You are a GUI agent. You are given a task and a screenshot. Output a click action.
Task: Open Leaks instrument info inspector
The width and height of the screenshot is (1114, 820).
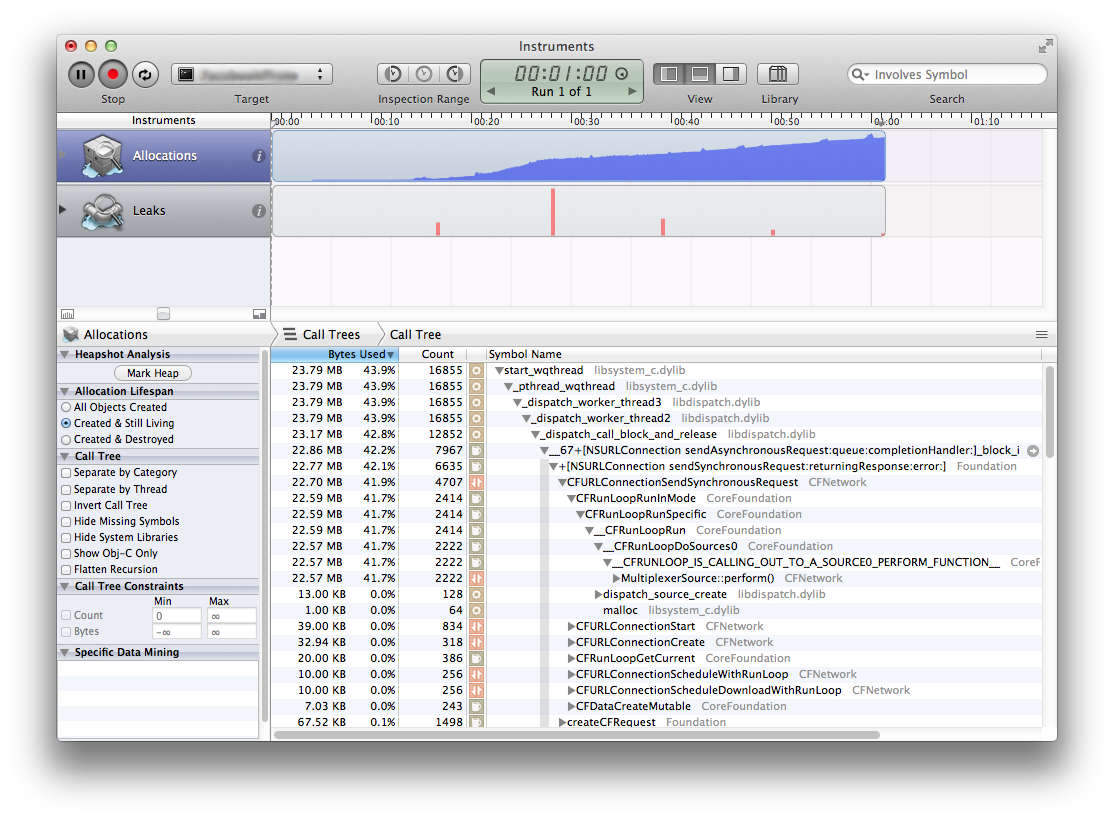pyautogui.click(x=259, y=210)
